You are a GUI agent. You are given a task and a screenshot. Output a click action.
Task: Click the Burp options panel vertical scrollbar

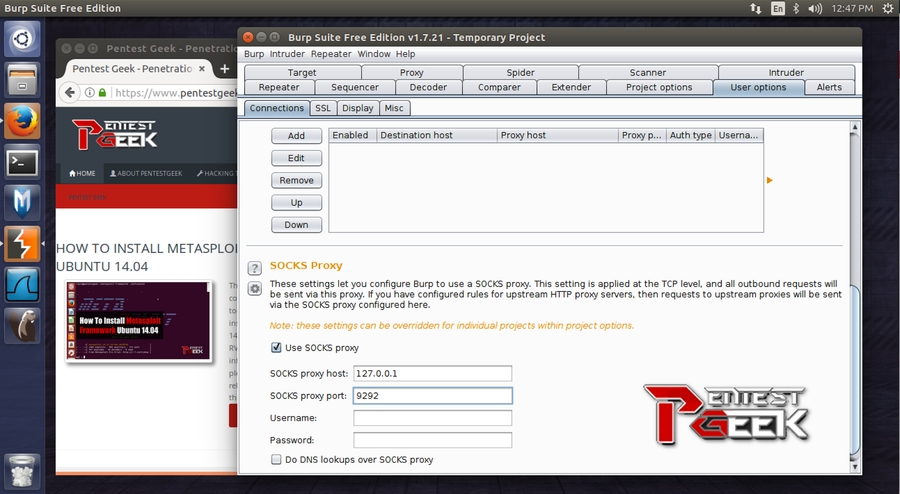854,300
